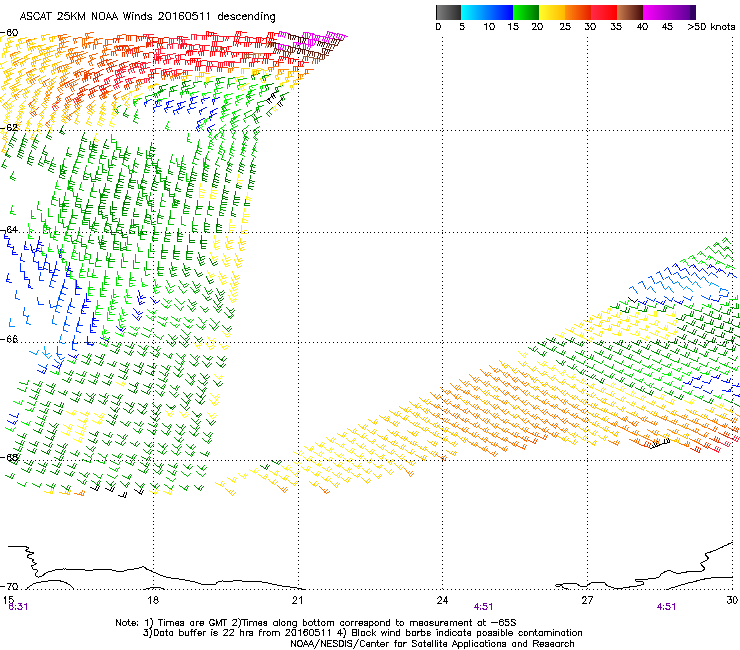Pick the red 30-35 knots legend swatch

[x=604, y=12]
